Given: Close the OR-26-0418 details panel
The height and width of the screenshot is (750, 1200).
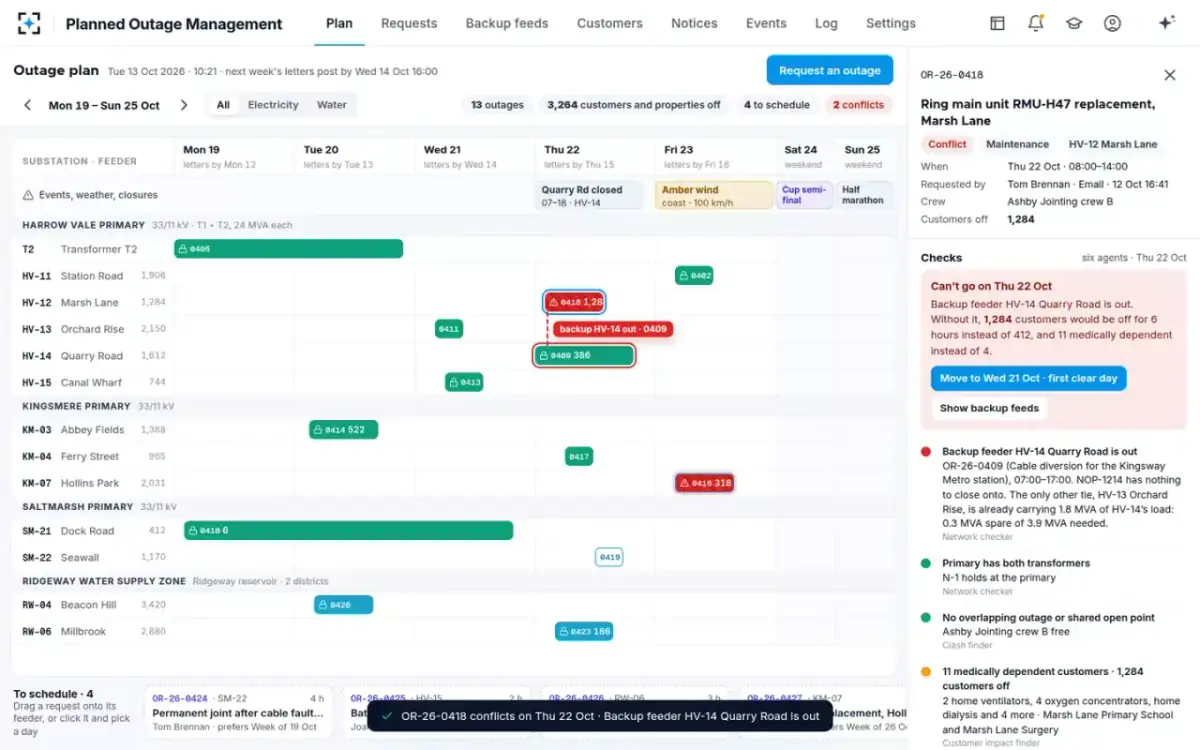Looking at the screenshot, I should point(1170,75).
